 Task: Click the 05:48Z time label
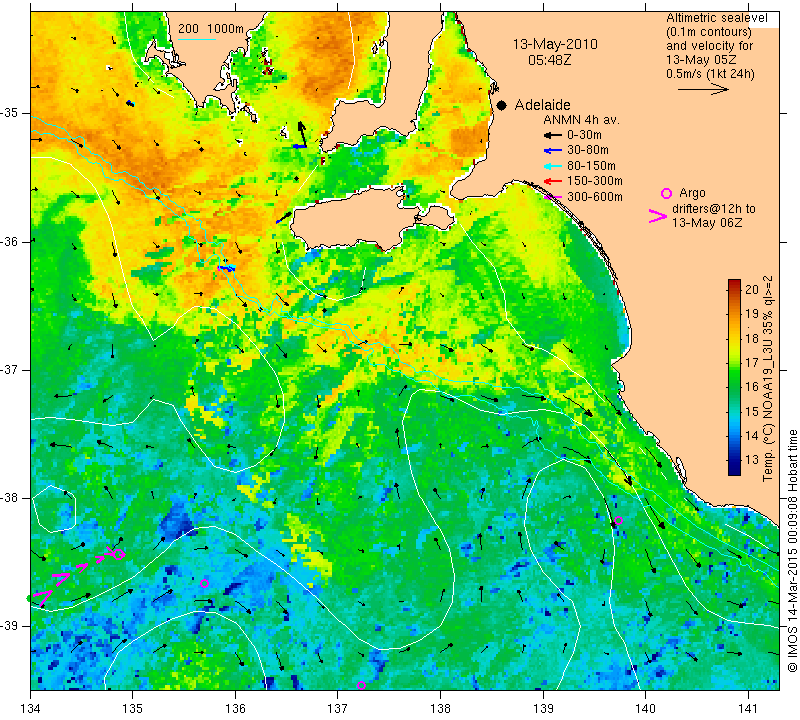[x=549, y=60]
